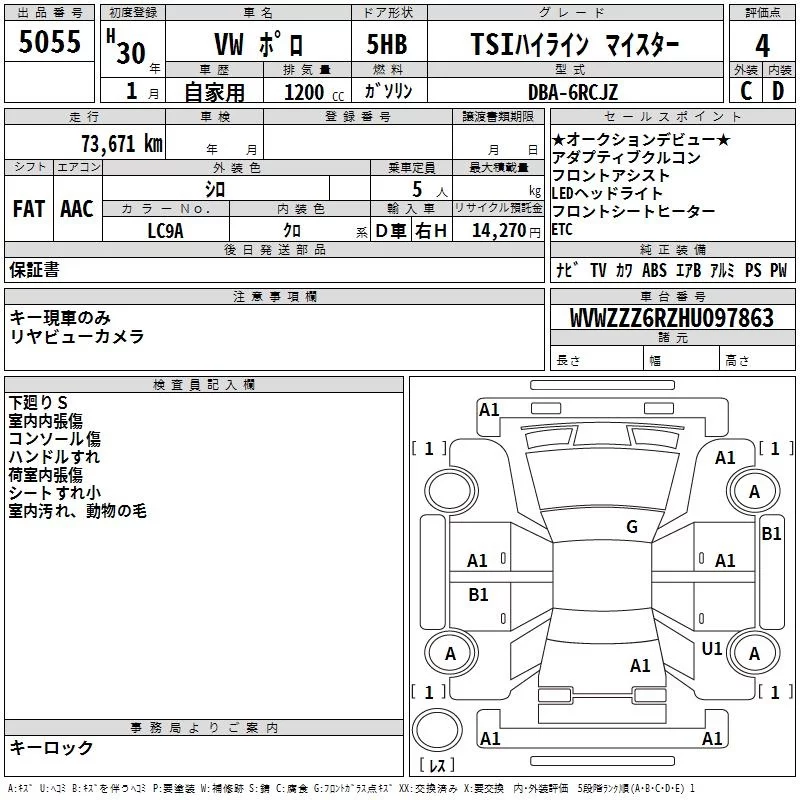
Task: Select the H30 first registration year
Action: (x=127, y=48)
